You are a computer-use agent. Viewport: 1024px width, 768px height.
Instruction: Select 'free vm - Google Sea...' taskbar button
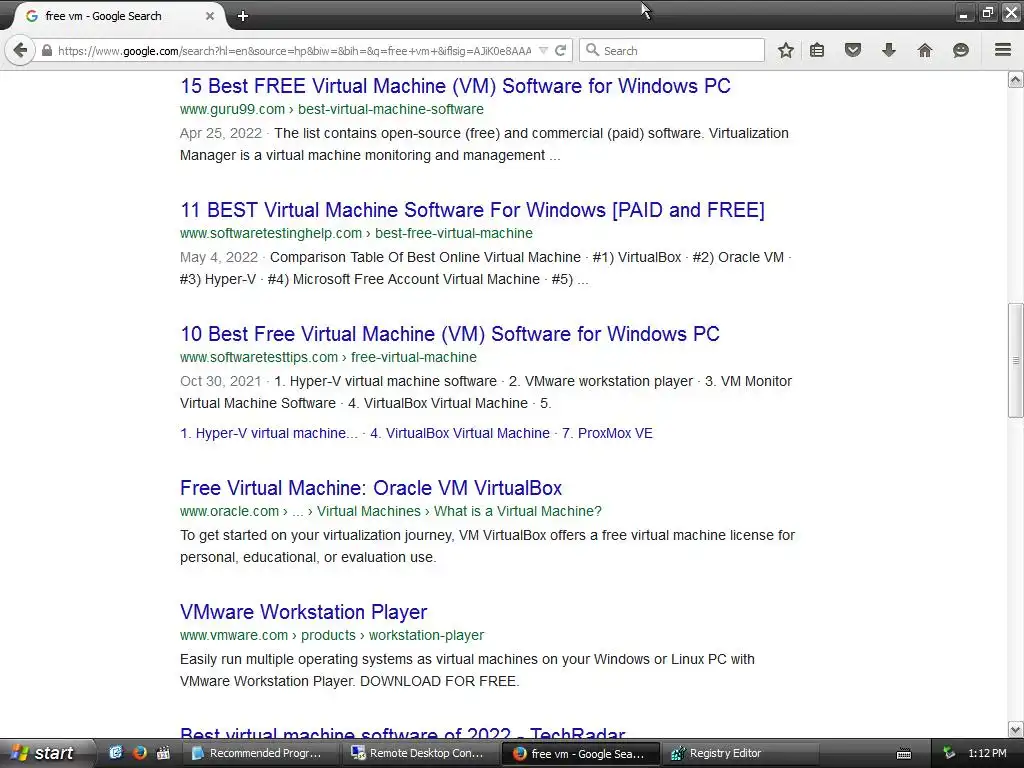[580, 753]
